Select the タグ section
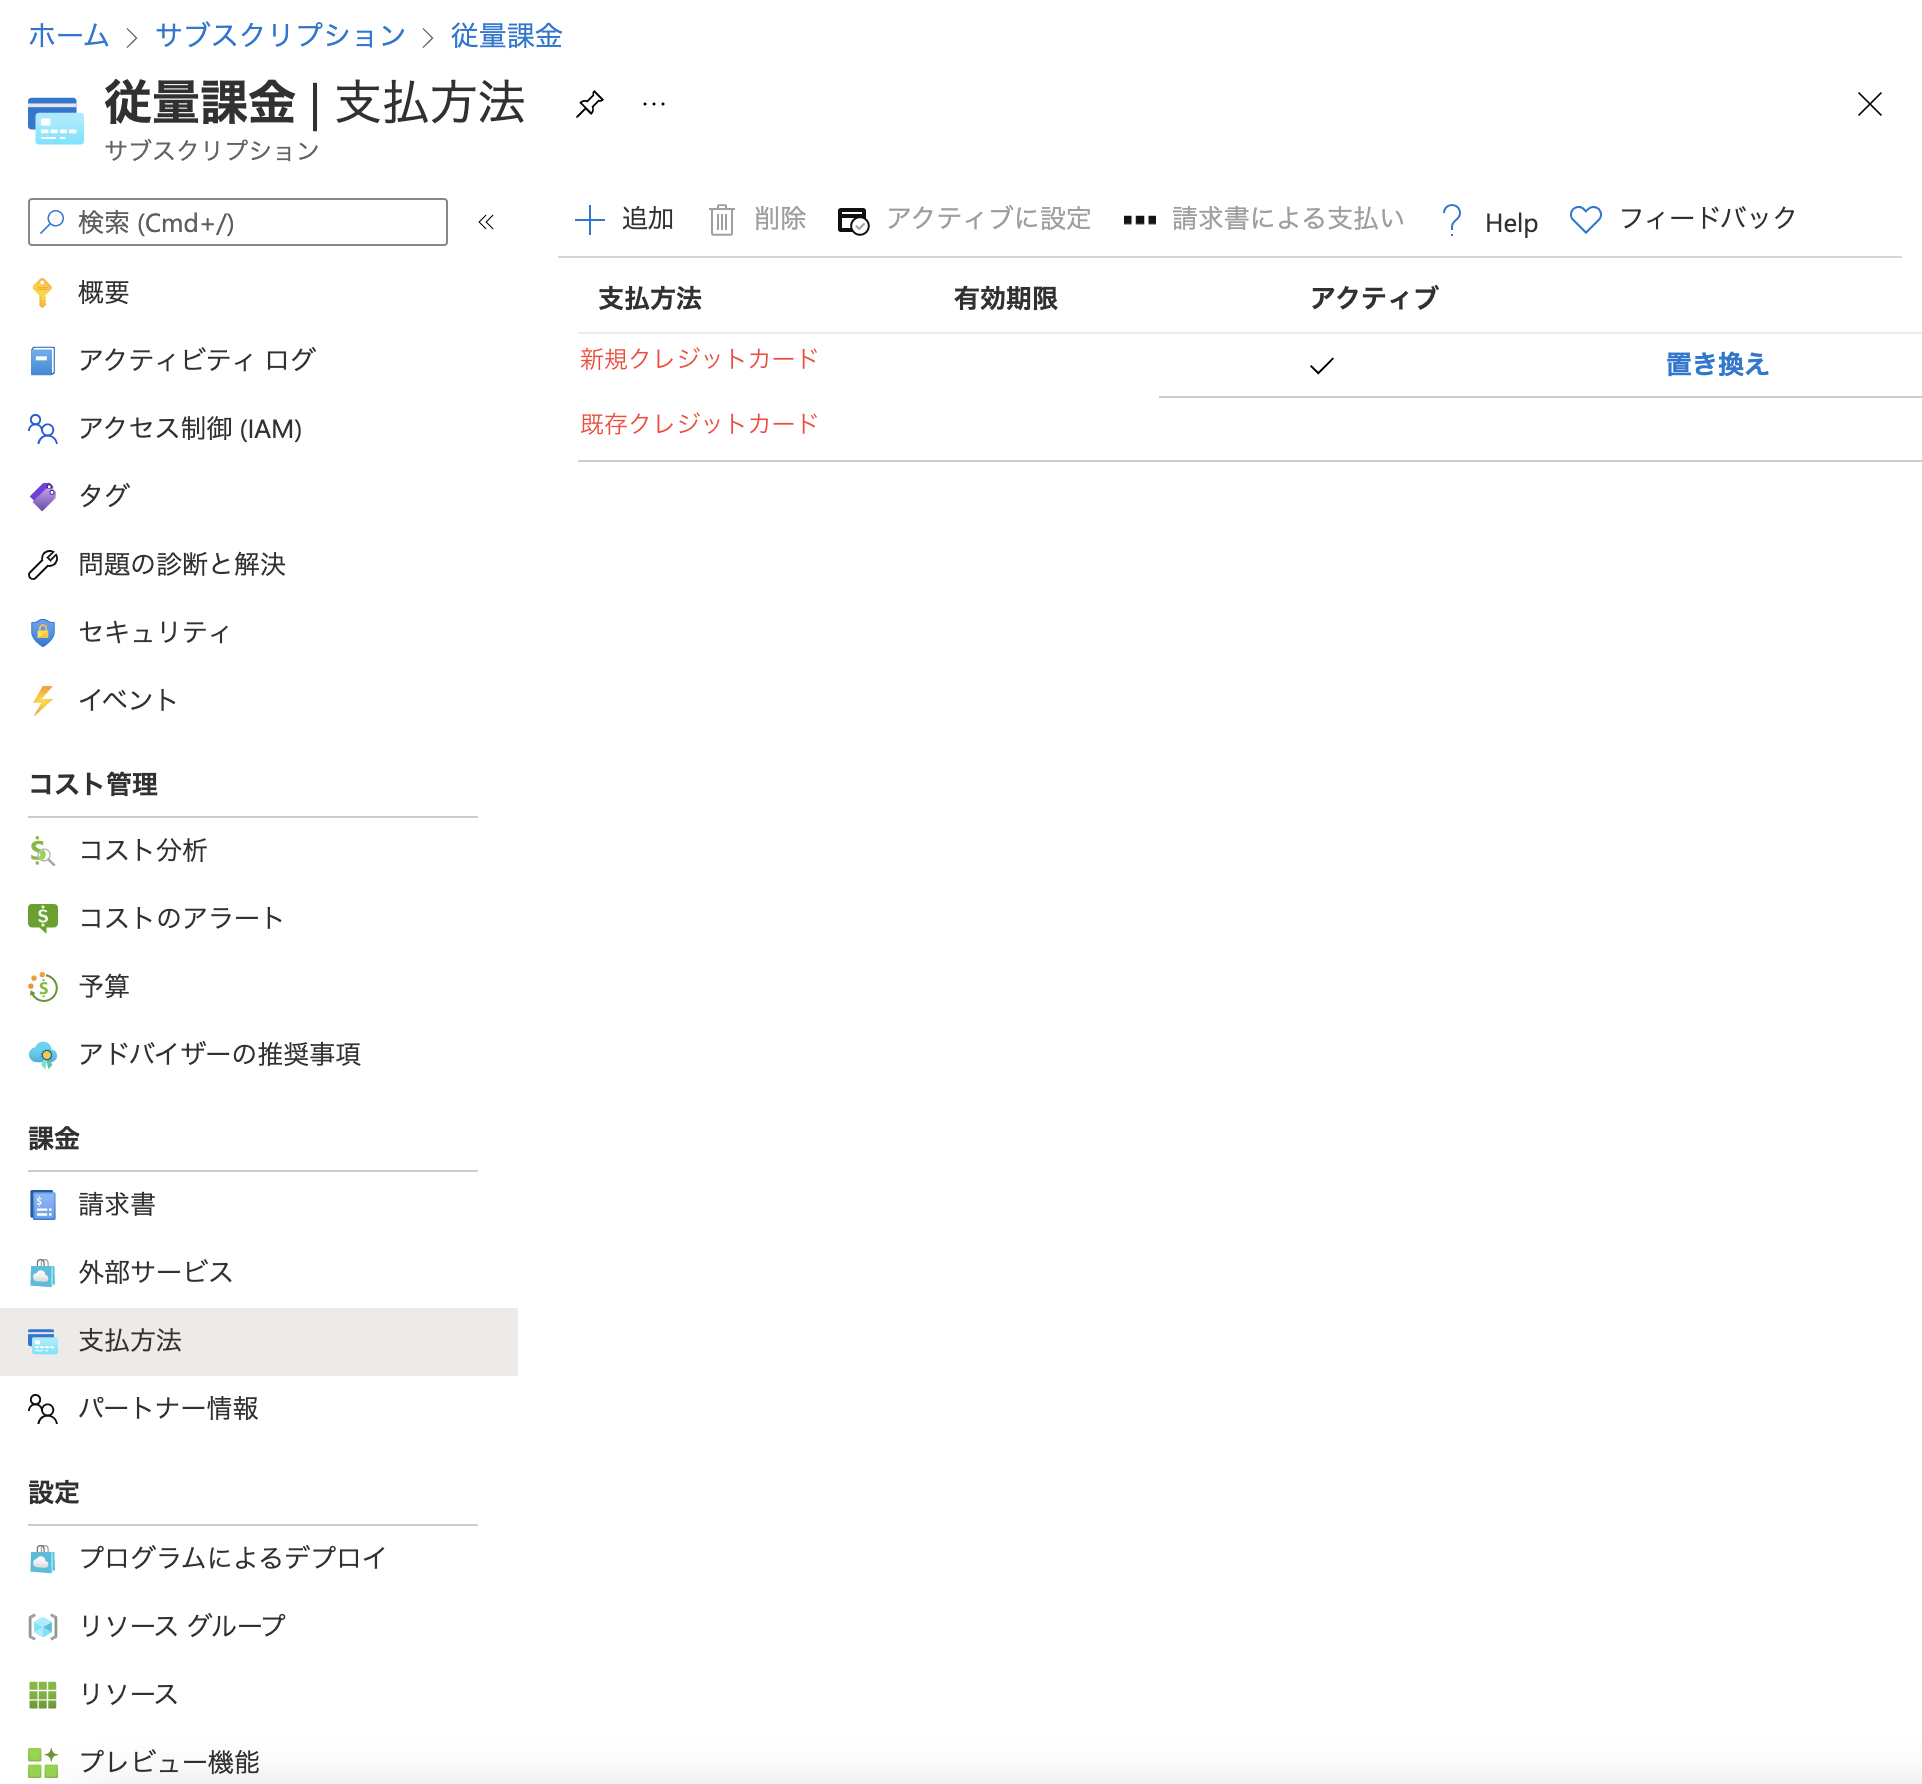Image resolution: width=1922 pixels, height=1784 pixels. tap(103, 495)
